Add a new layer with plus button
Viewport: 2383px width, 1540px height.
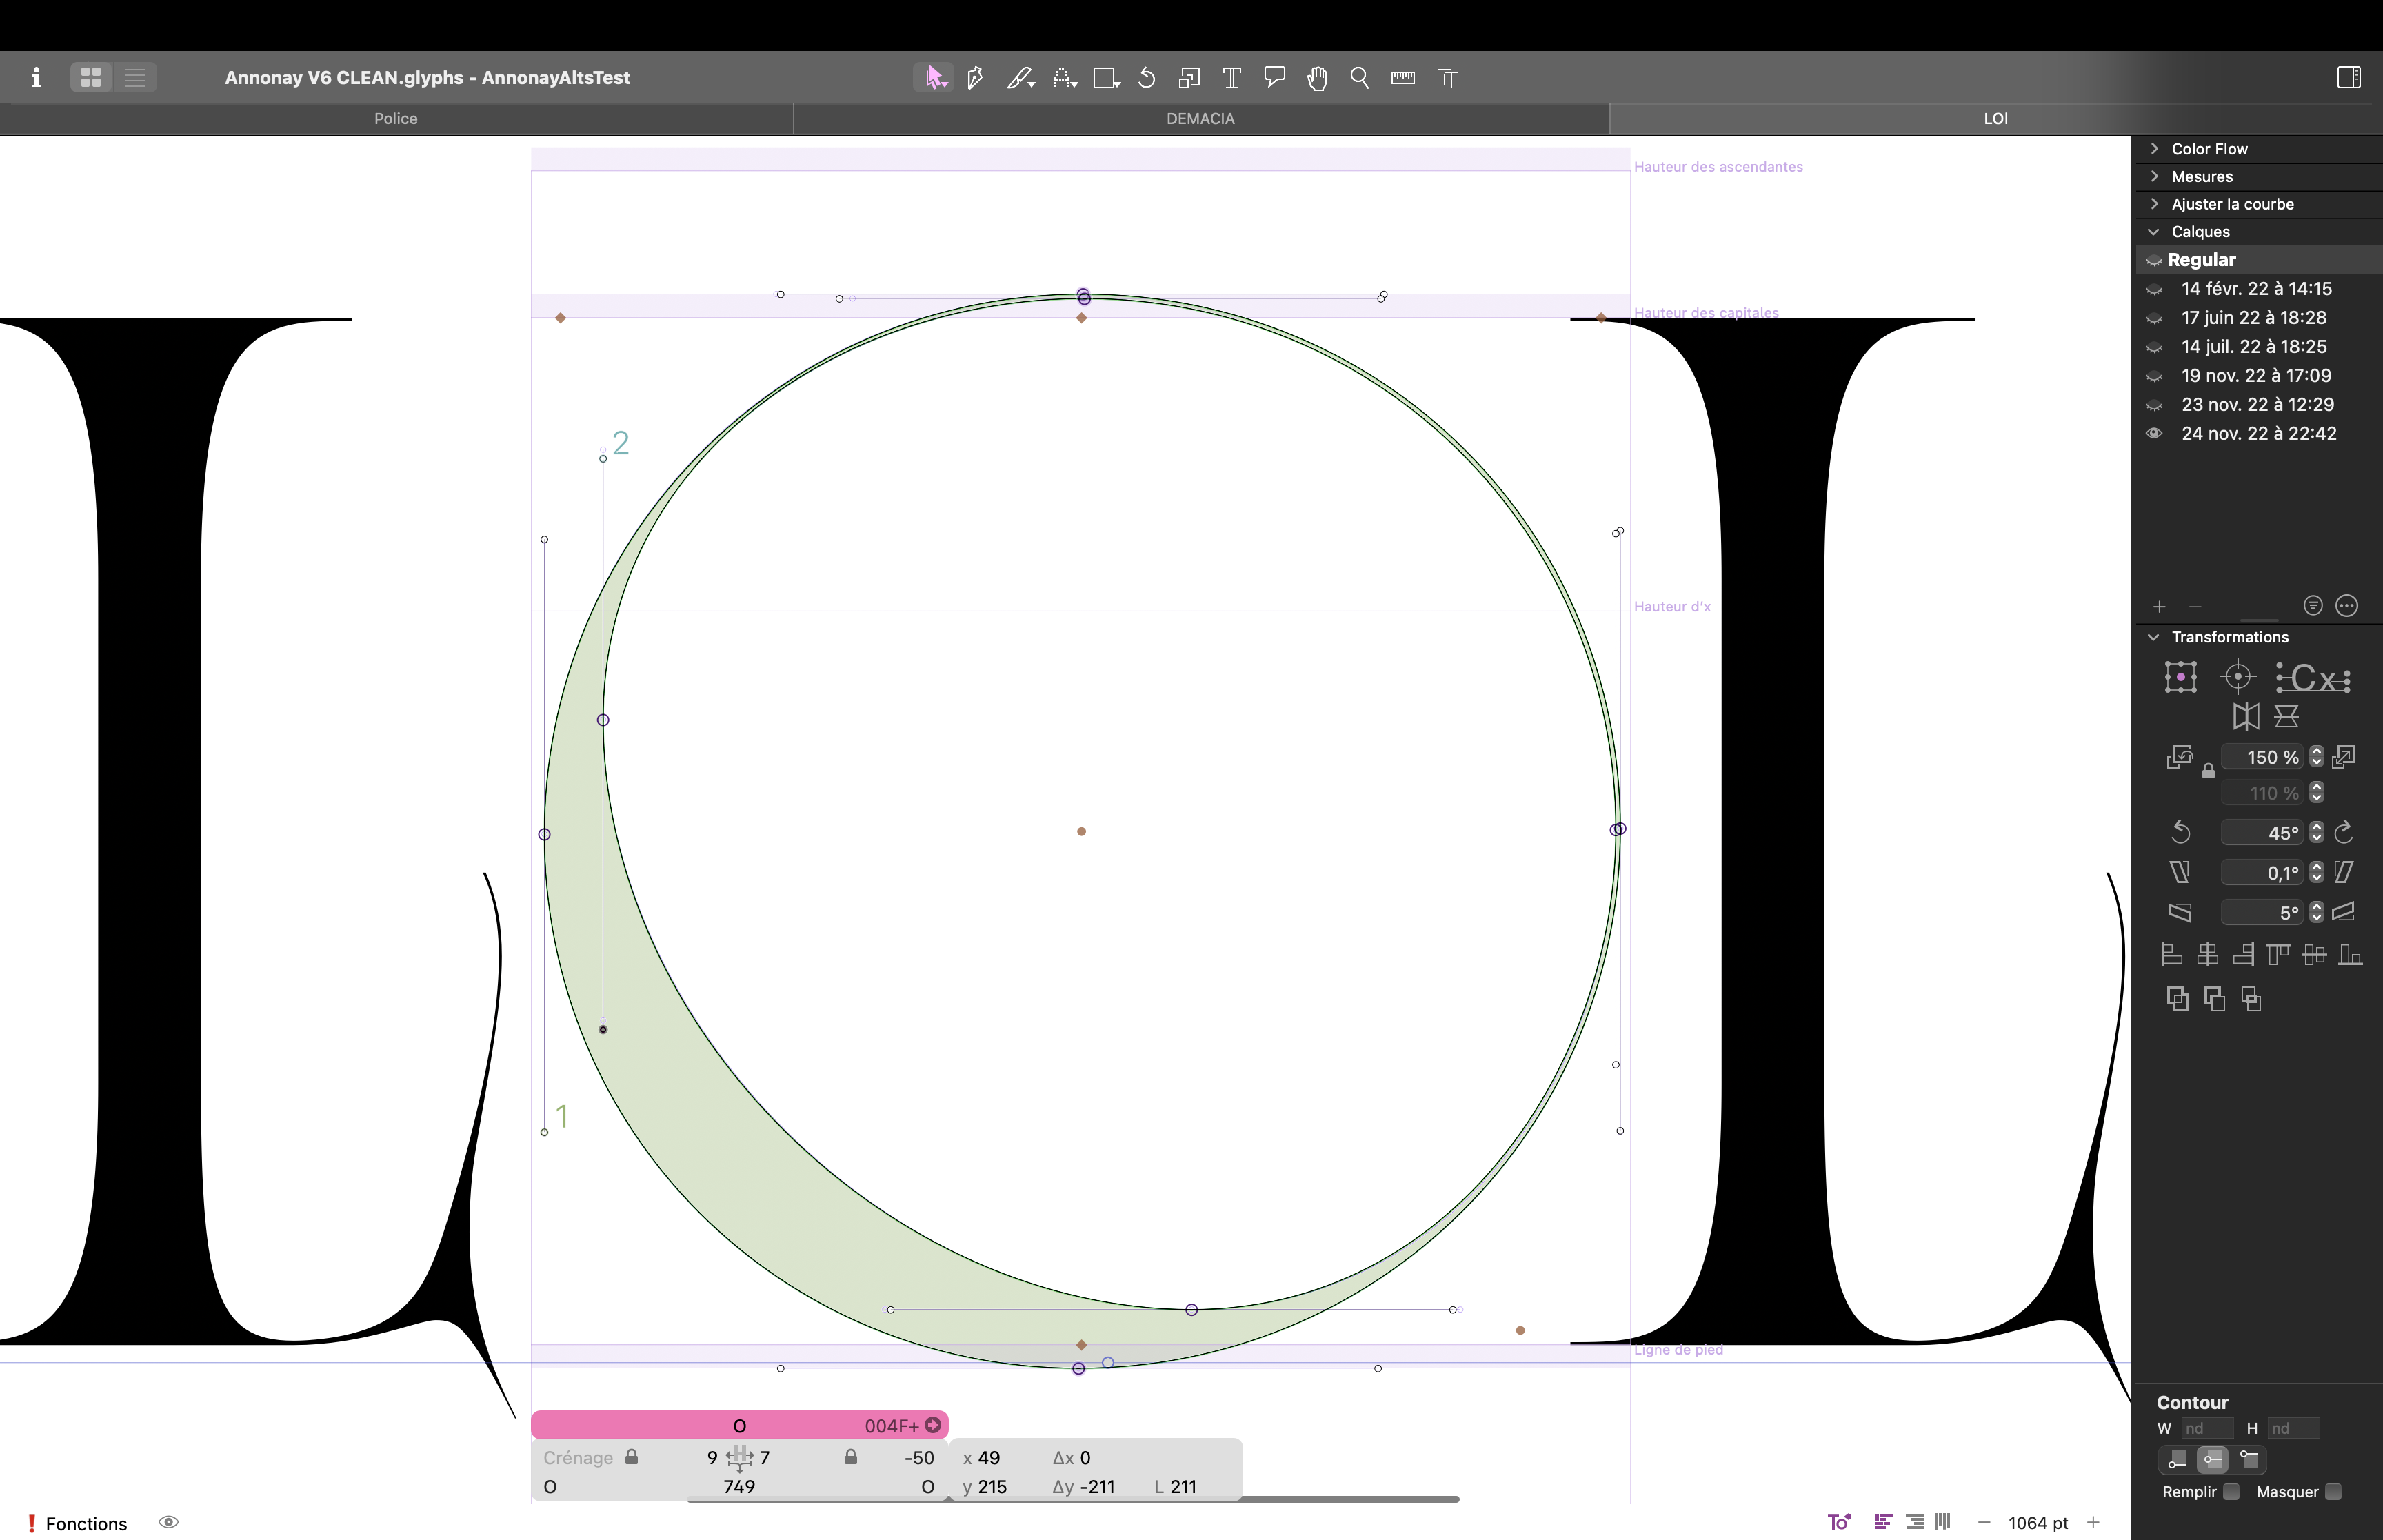pyautogui.click(x=2159, y=606)
